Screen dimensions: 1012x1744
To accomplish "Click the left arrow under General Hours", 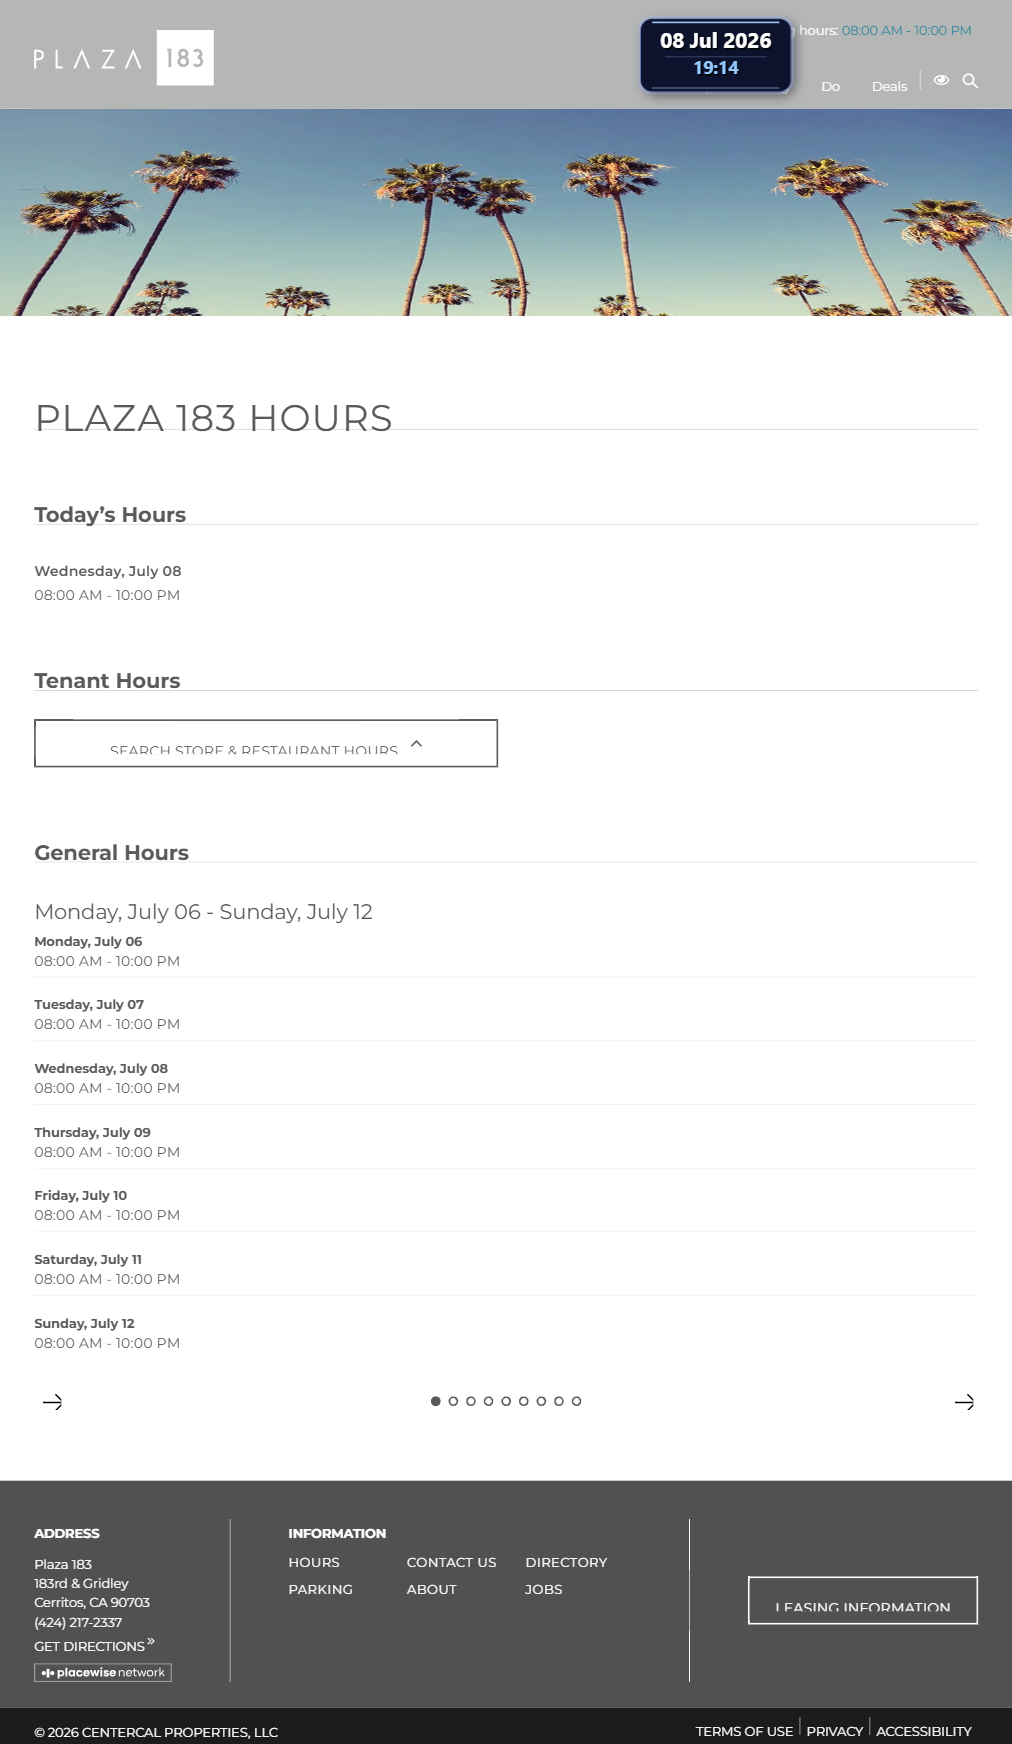I will (x=53, y=1402).
